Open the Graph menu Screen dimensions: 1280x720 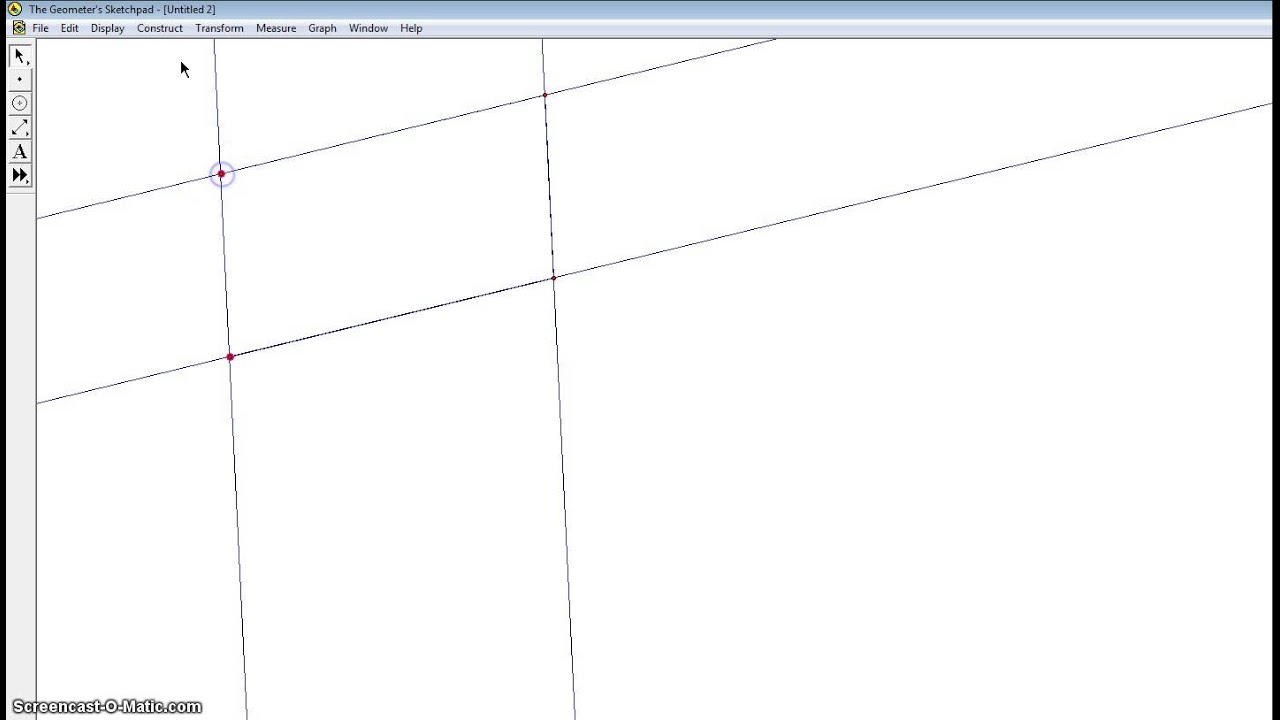click(322, 28)
